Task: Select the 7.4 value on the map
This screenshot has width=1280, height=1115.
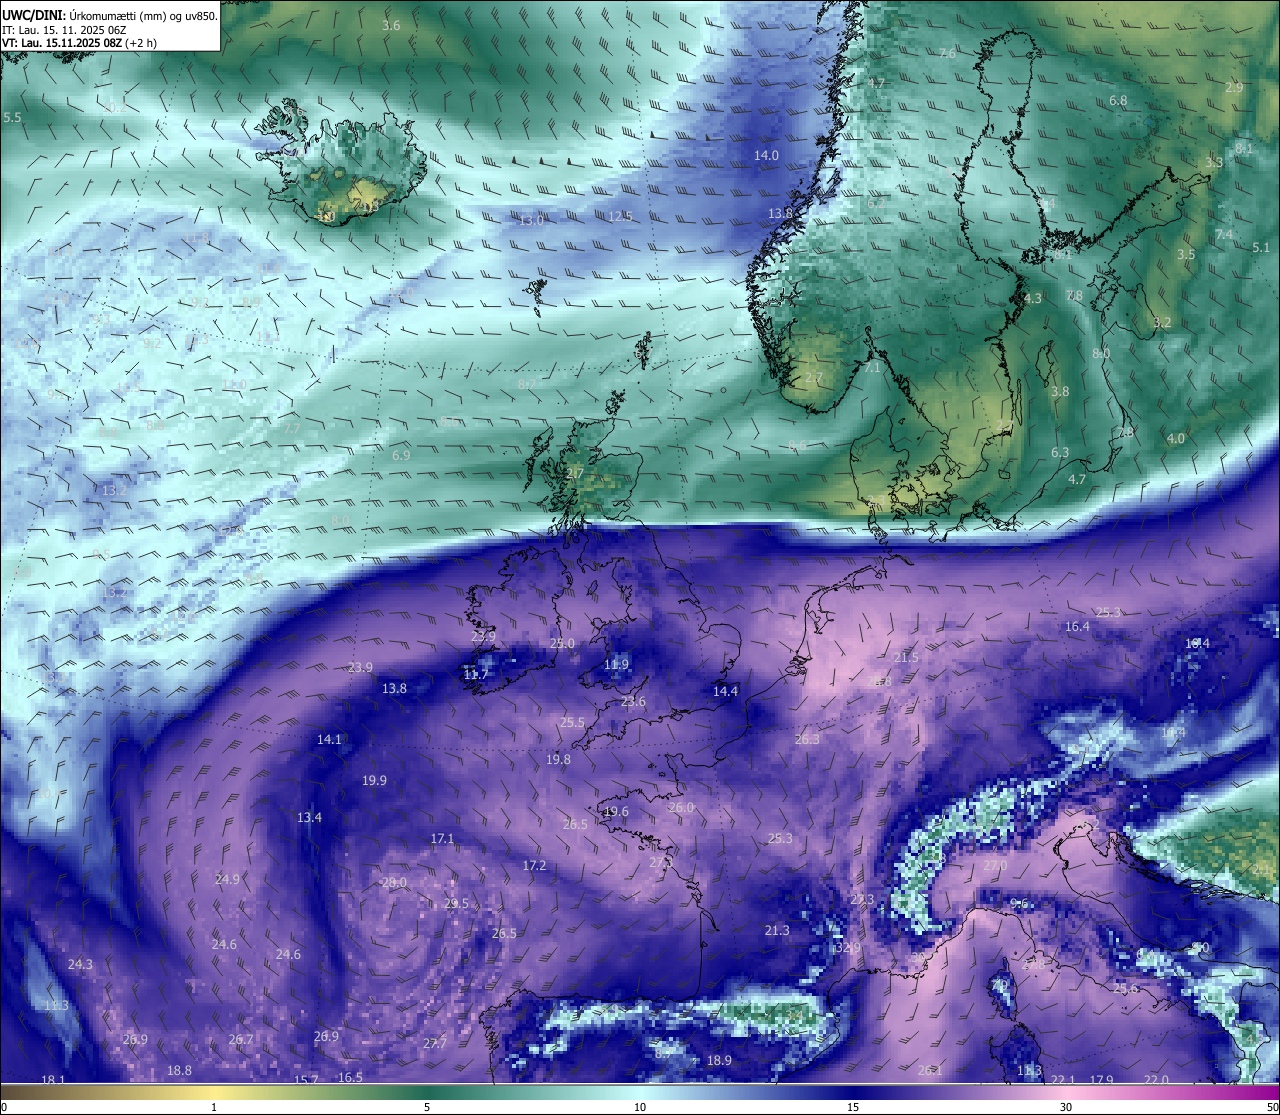Action: point(1224,234)
